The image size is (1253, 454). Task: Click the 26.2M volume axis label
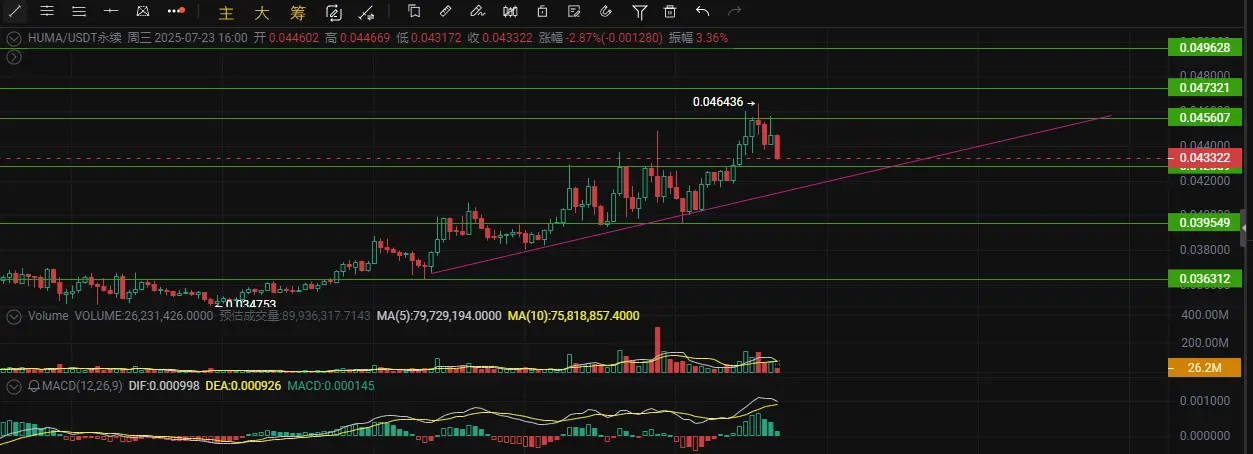(x=1204, y=368)
